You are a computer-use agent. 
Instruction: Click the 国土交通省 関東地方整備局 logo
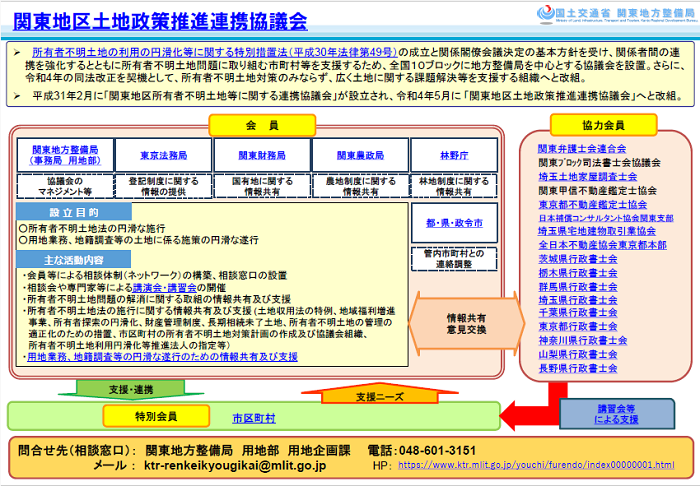coord(617,14)
